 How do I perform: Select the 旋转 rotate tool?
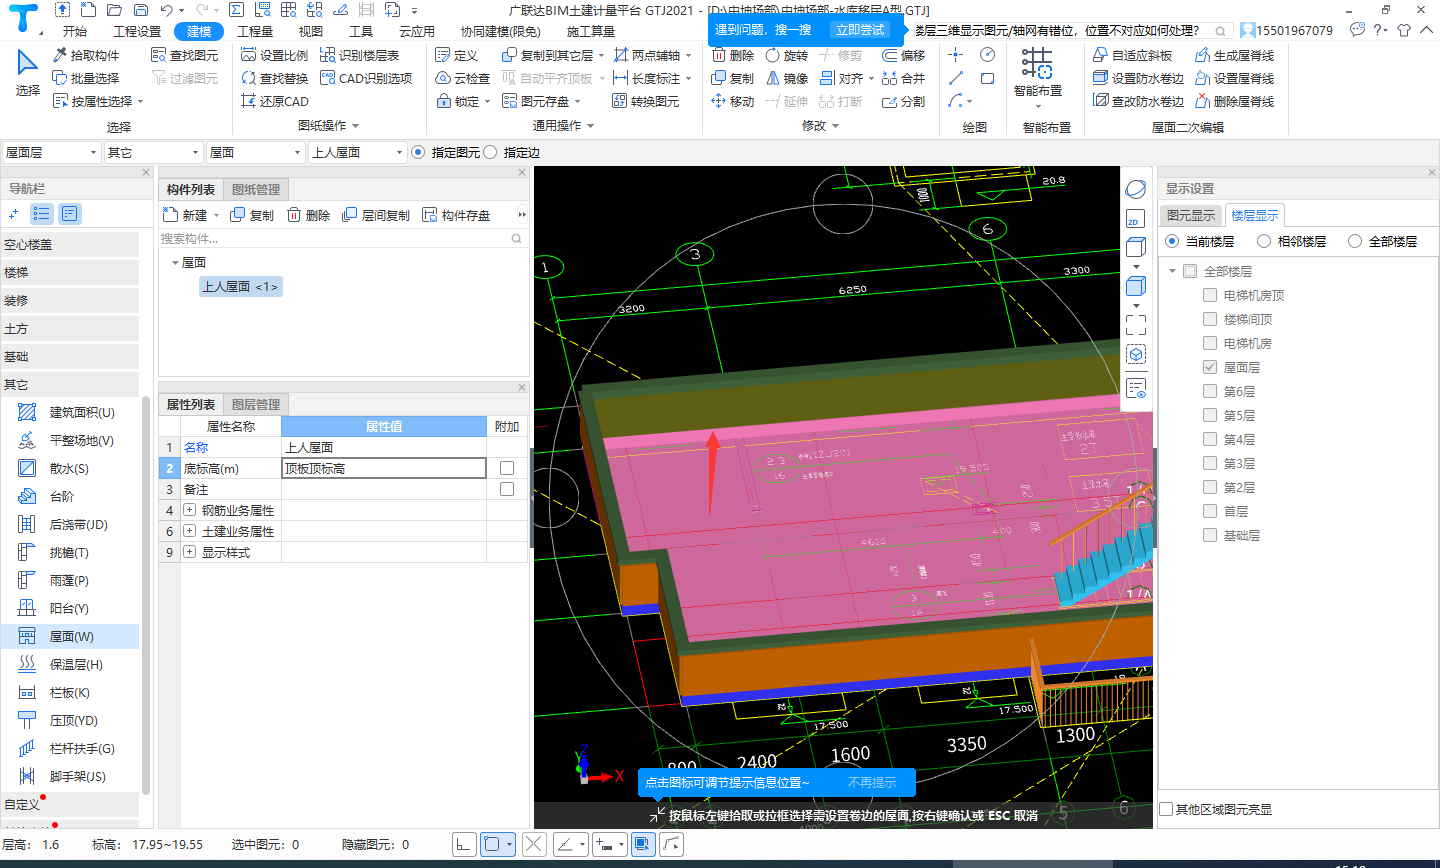pos(786,55)
